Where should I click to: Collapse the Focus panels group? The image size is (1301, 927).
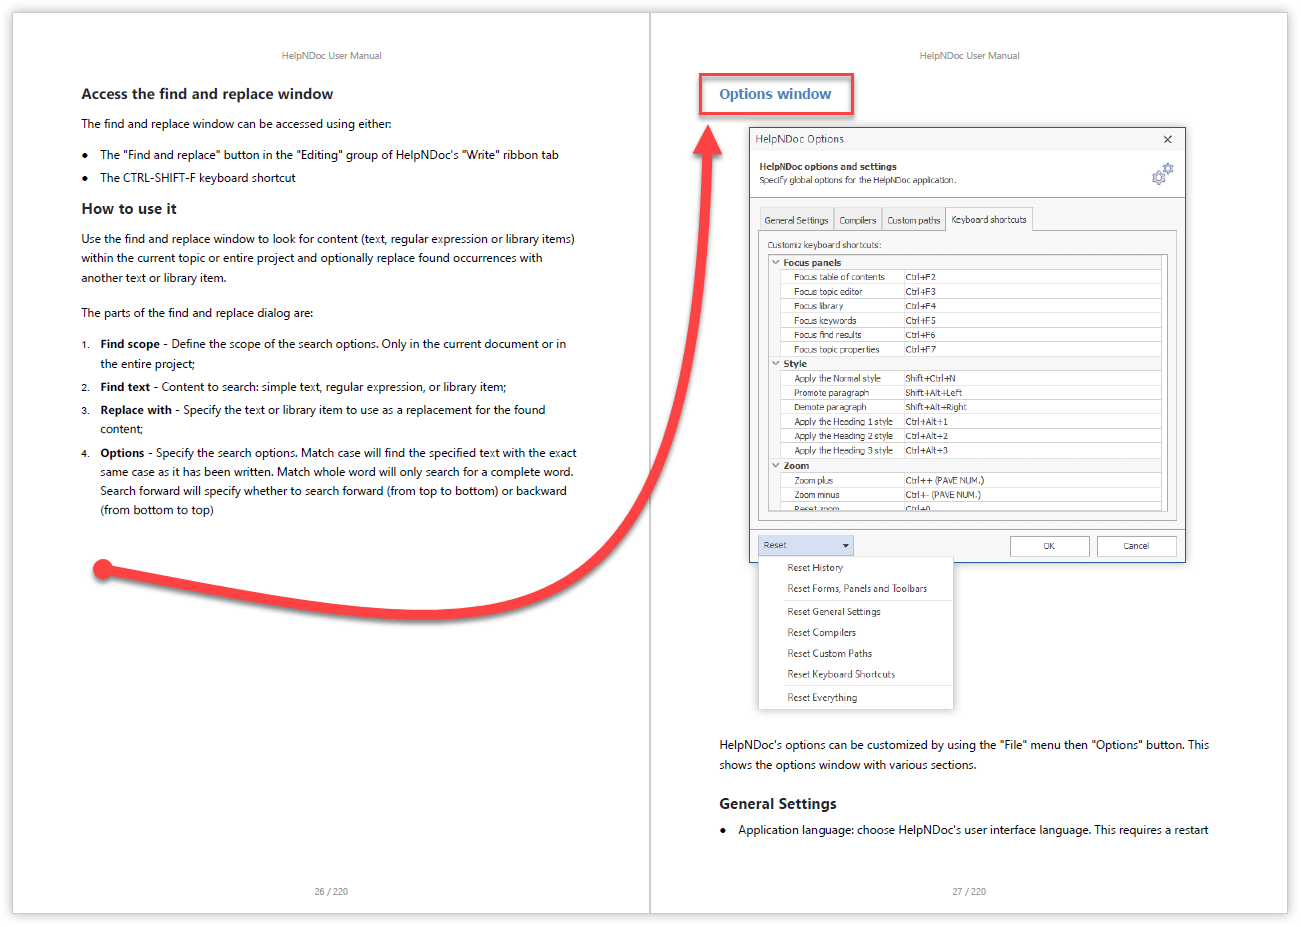[x=775, y=262]
